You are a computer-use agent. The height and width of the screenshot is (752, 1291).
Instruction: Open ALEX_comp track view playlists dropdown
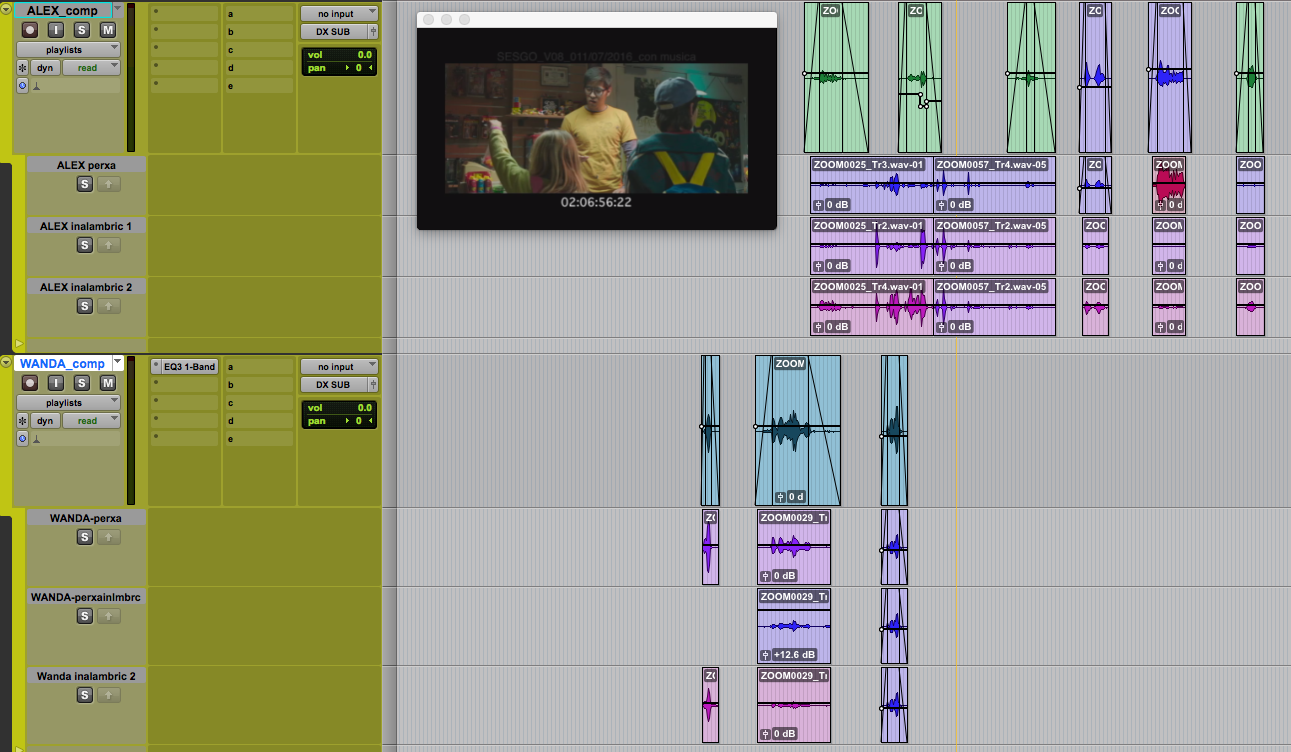pos(69,49)
